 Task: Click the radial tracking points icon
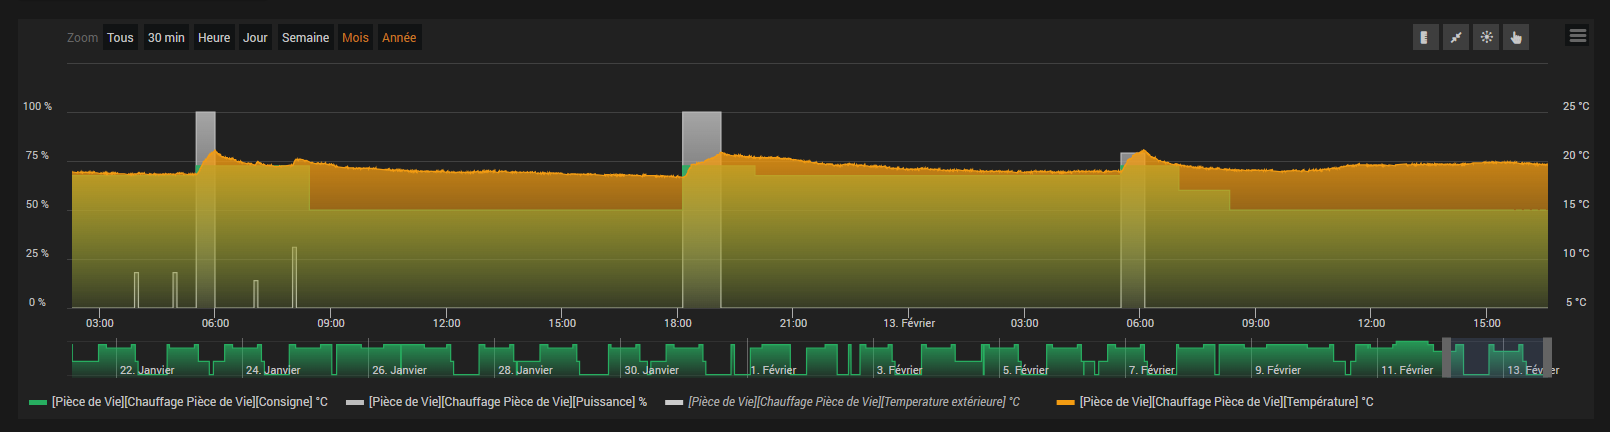click(x=1486, y=38)
